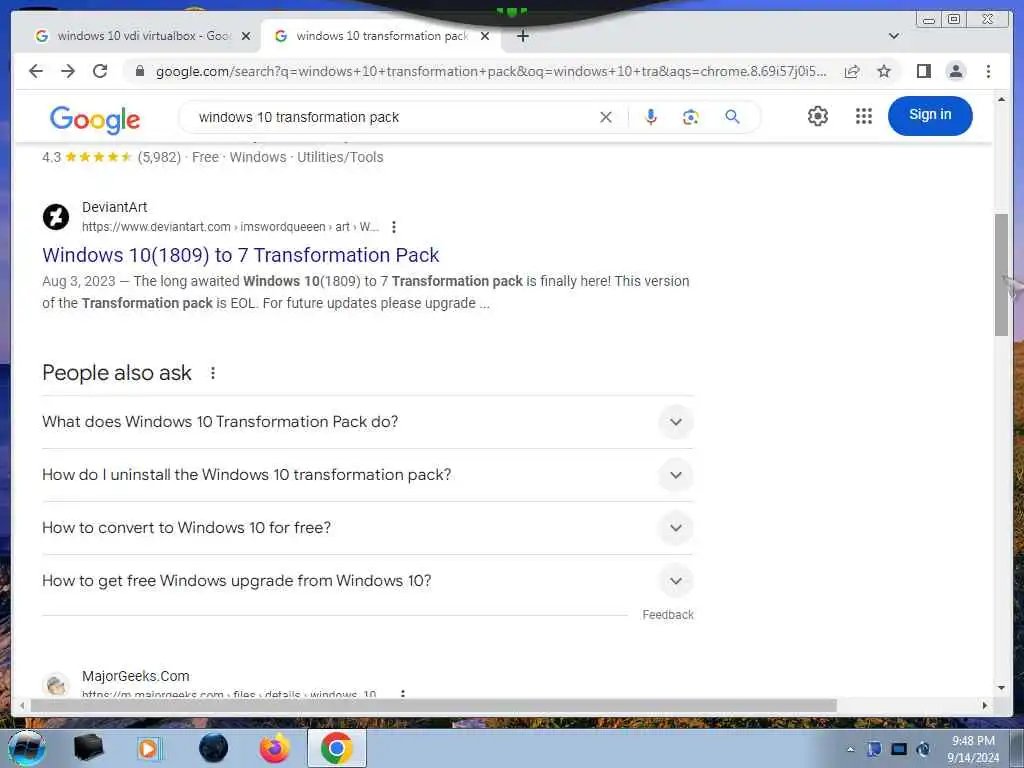This screenshot has height=768, width=1024.
Task: Start voice search with microphone
Action: 650,117
